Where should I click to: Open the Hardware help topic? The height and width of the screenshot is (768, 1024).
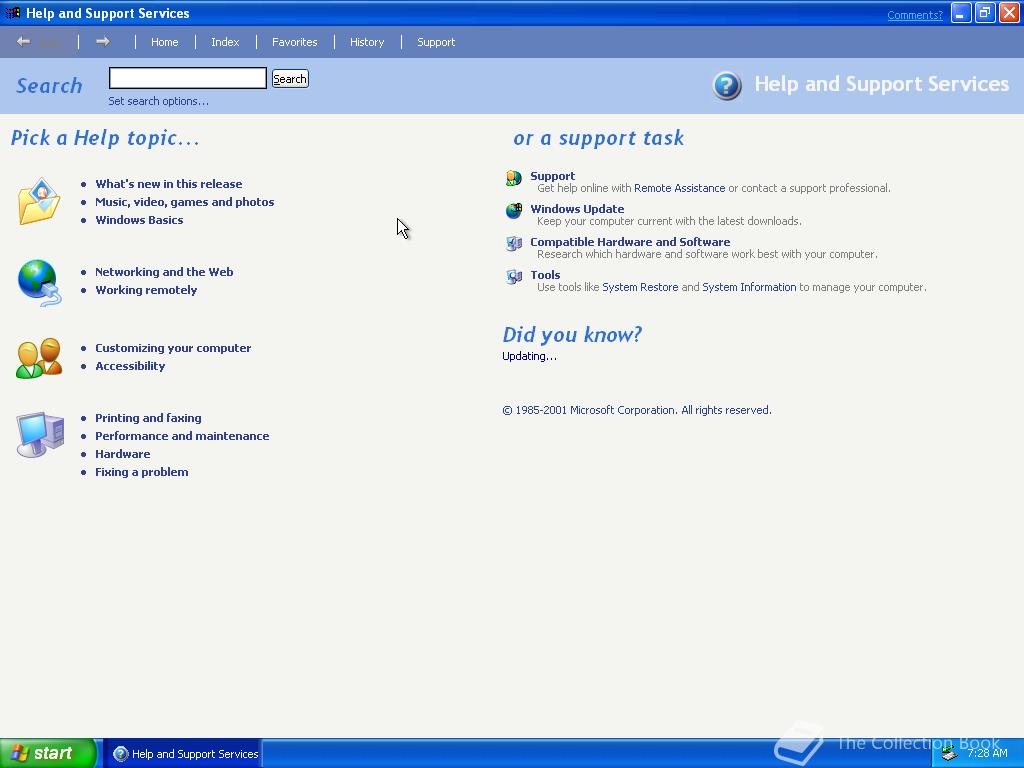tap(123, 454)
